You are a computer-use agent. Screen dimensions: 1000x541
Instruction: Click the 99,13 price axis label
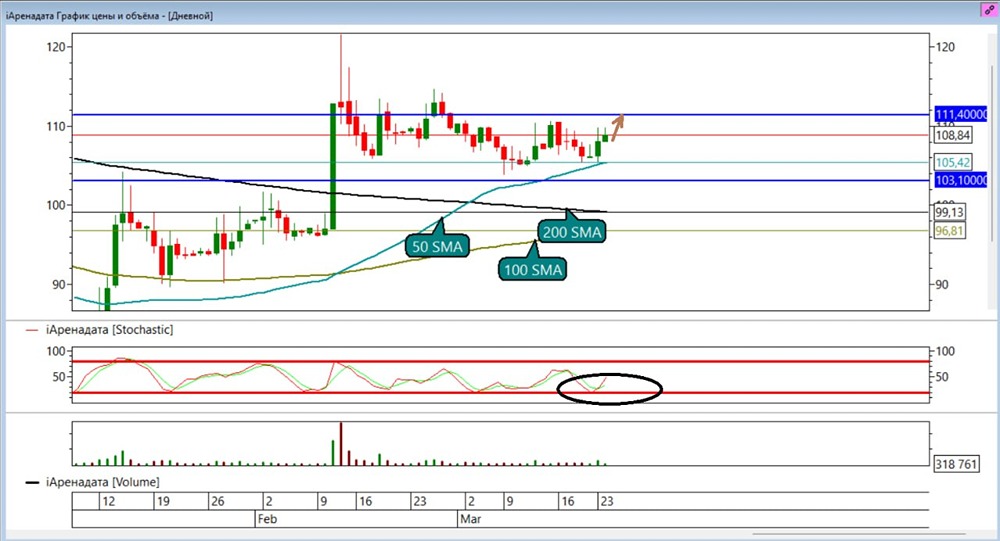[950, 212]
